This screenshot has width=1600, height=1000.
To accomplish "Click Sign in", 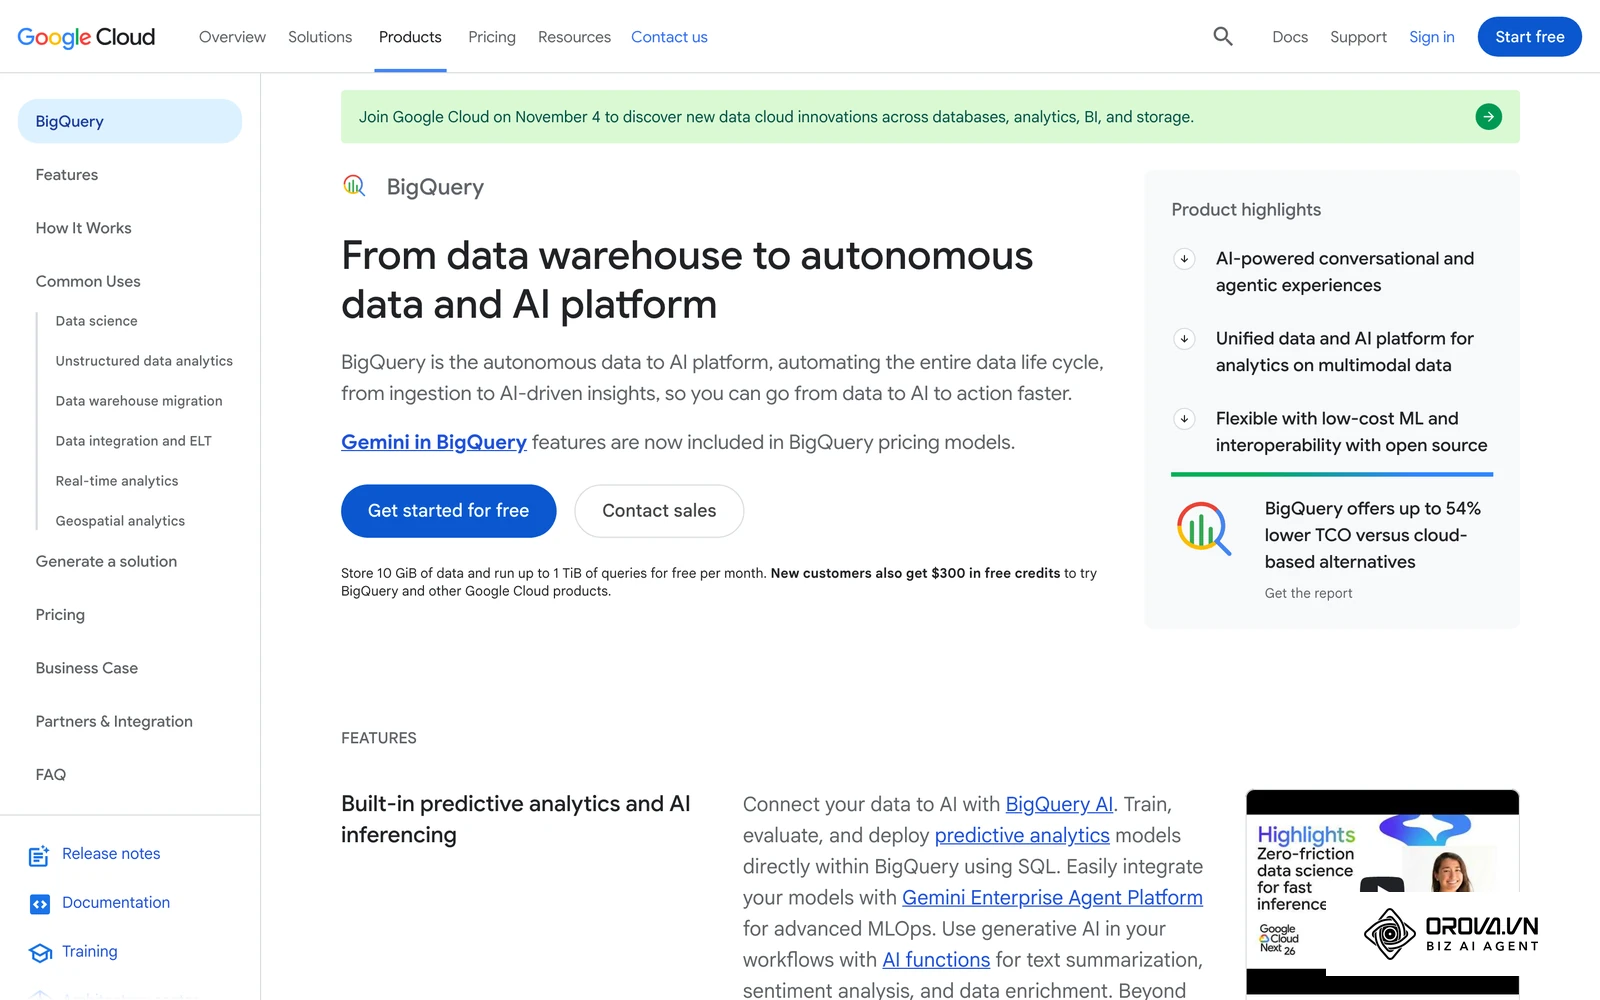I will point(1431,37).
